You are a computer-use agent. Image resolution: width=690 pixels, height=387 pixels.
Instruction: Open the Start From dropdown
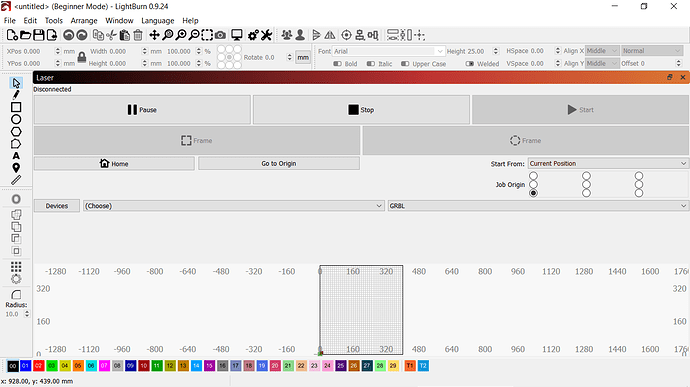(608, 163)
